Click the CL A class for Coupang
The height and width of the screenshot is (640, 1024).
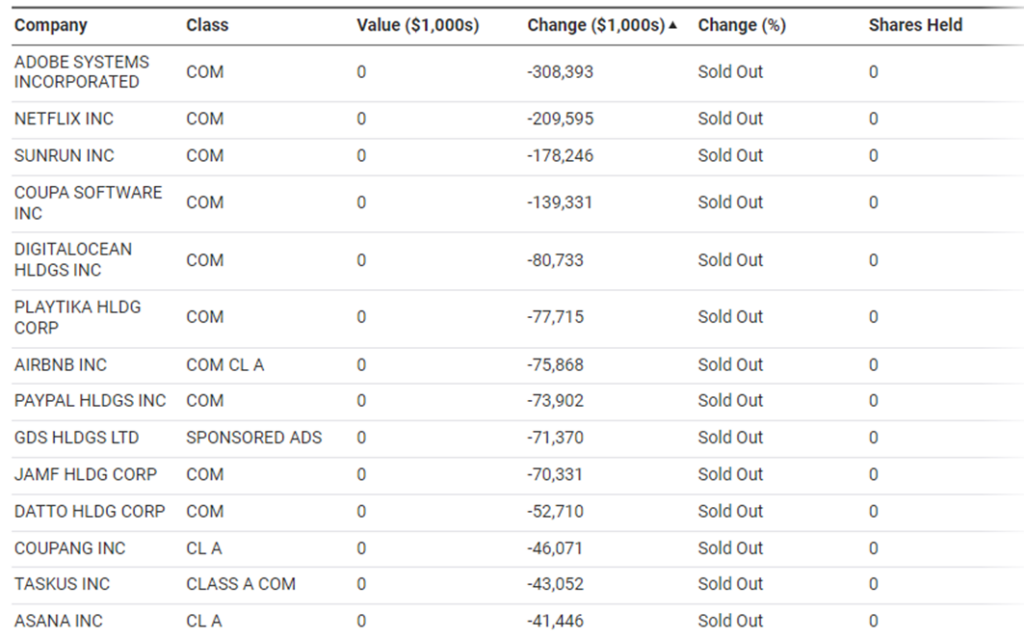point(204,548)
